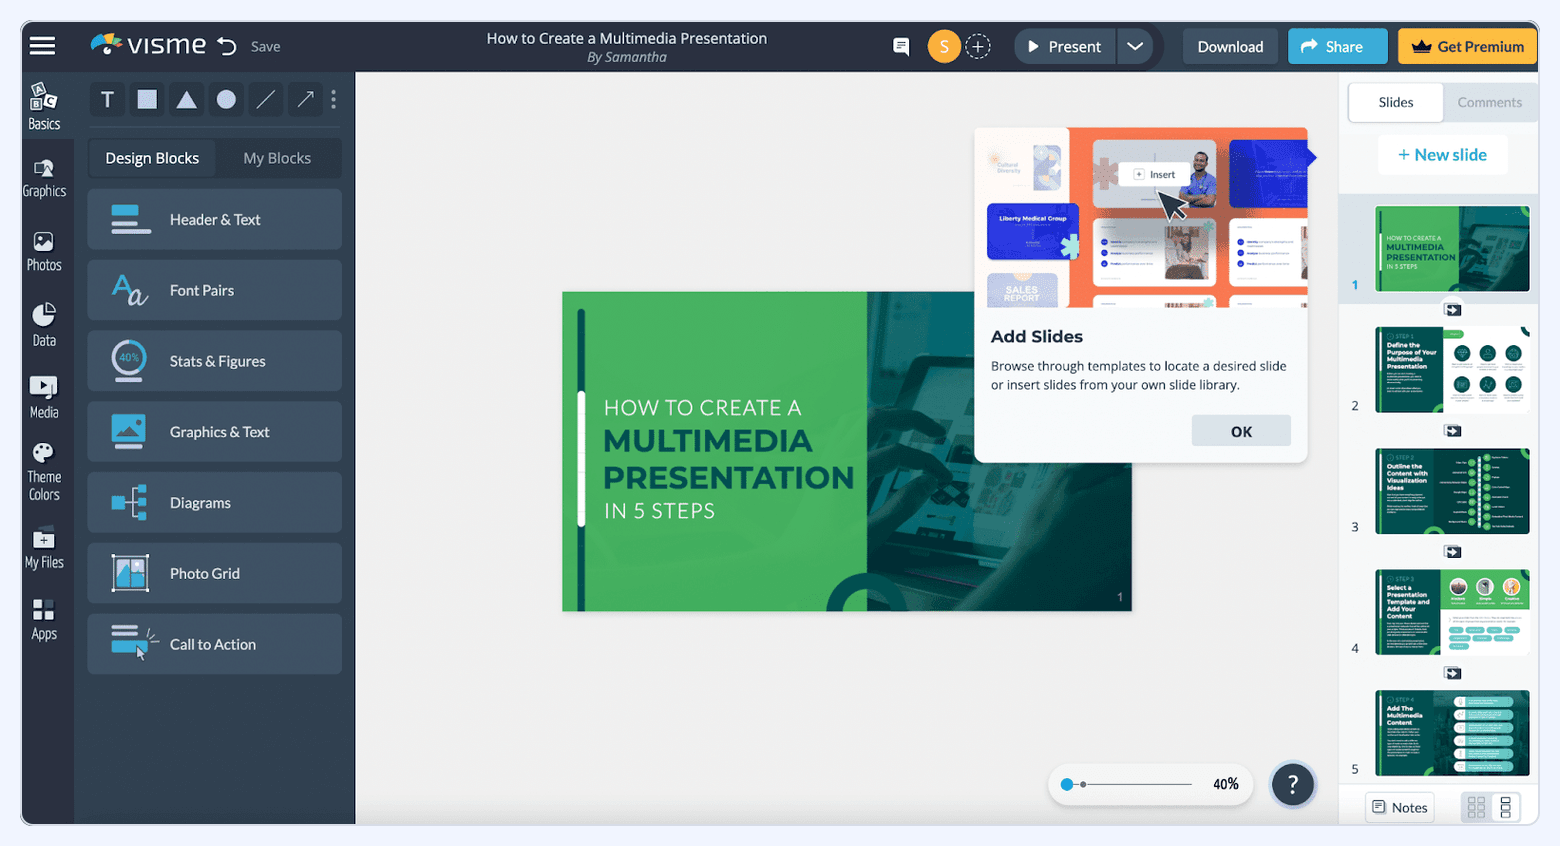Switch to the Comments tab
The width and height of the screenshot is (1560, 846).
[1489, 102]
